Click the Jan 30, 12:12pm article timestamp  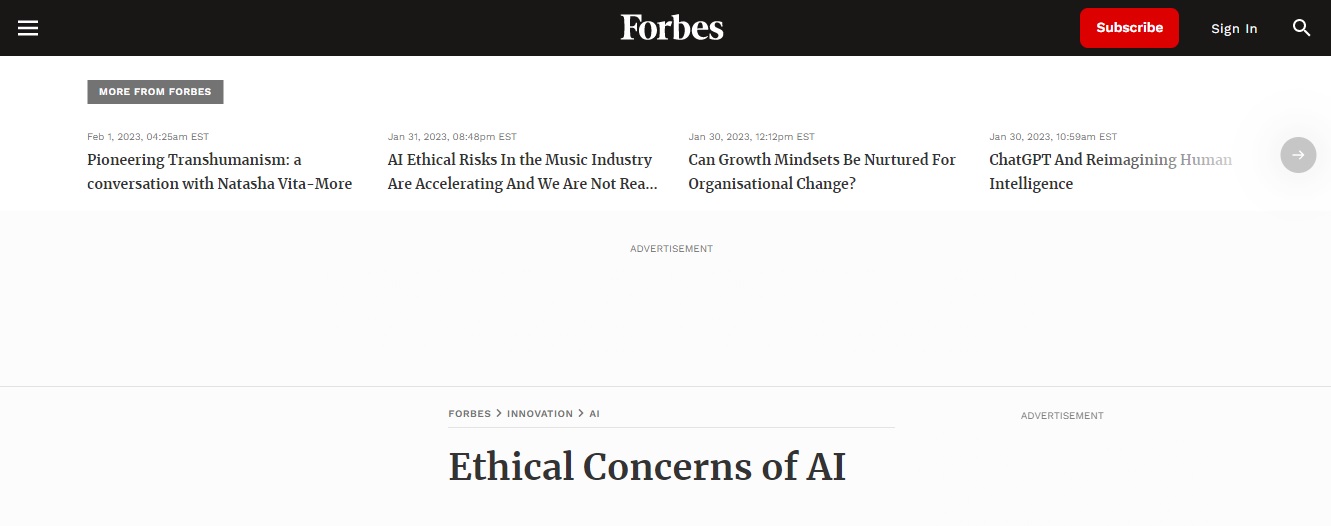point(751,137)
